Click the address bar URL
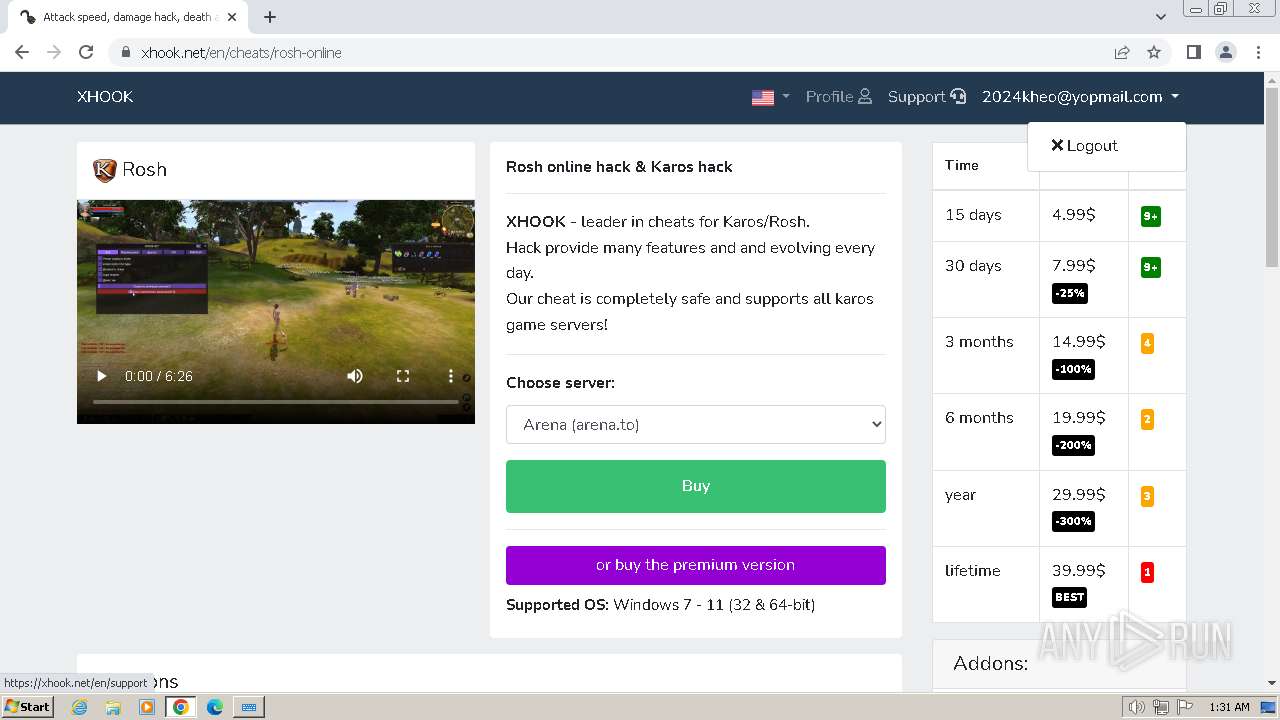 pos(241,53)
